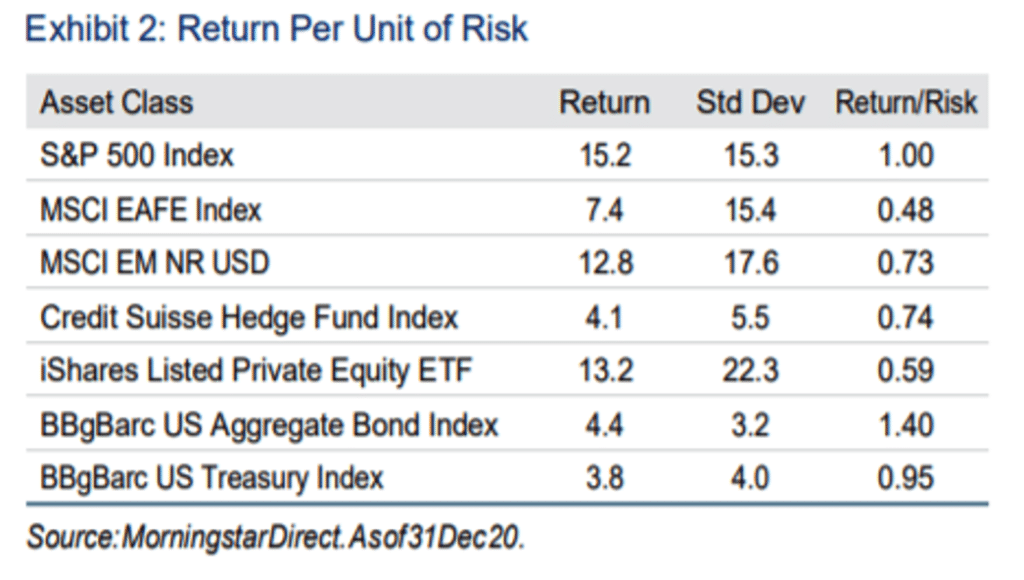This screenshot has width=1024, height=580.
Task: Select the 0.95 Treasury Return/Risk cell
Action: [906, 477]
